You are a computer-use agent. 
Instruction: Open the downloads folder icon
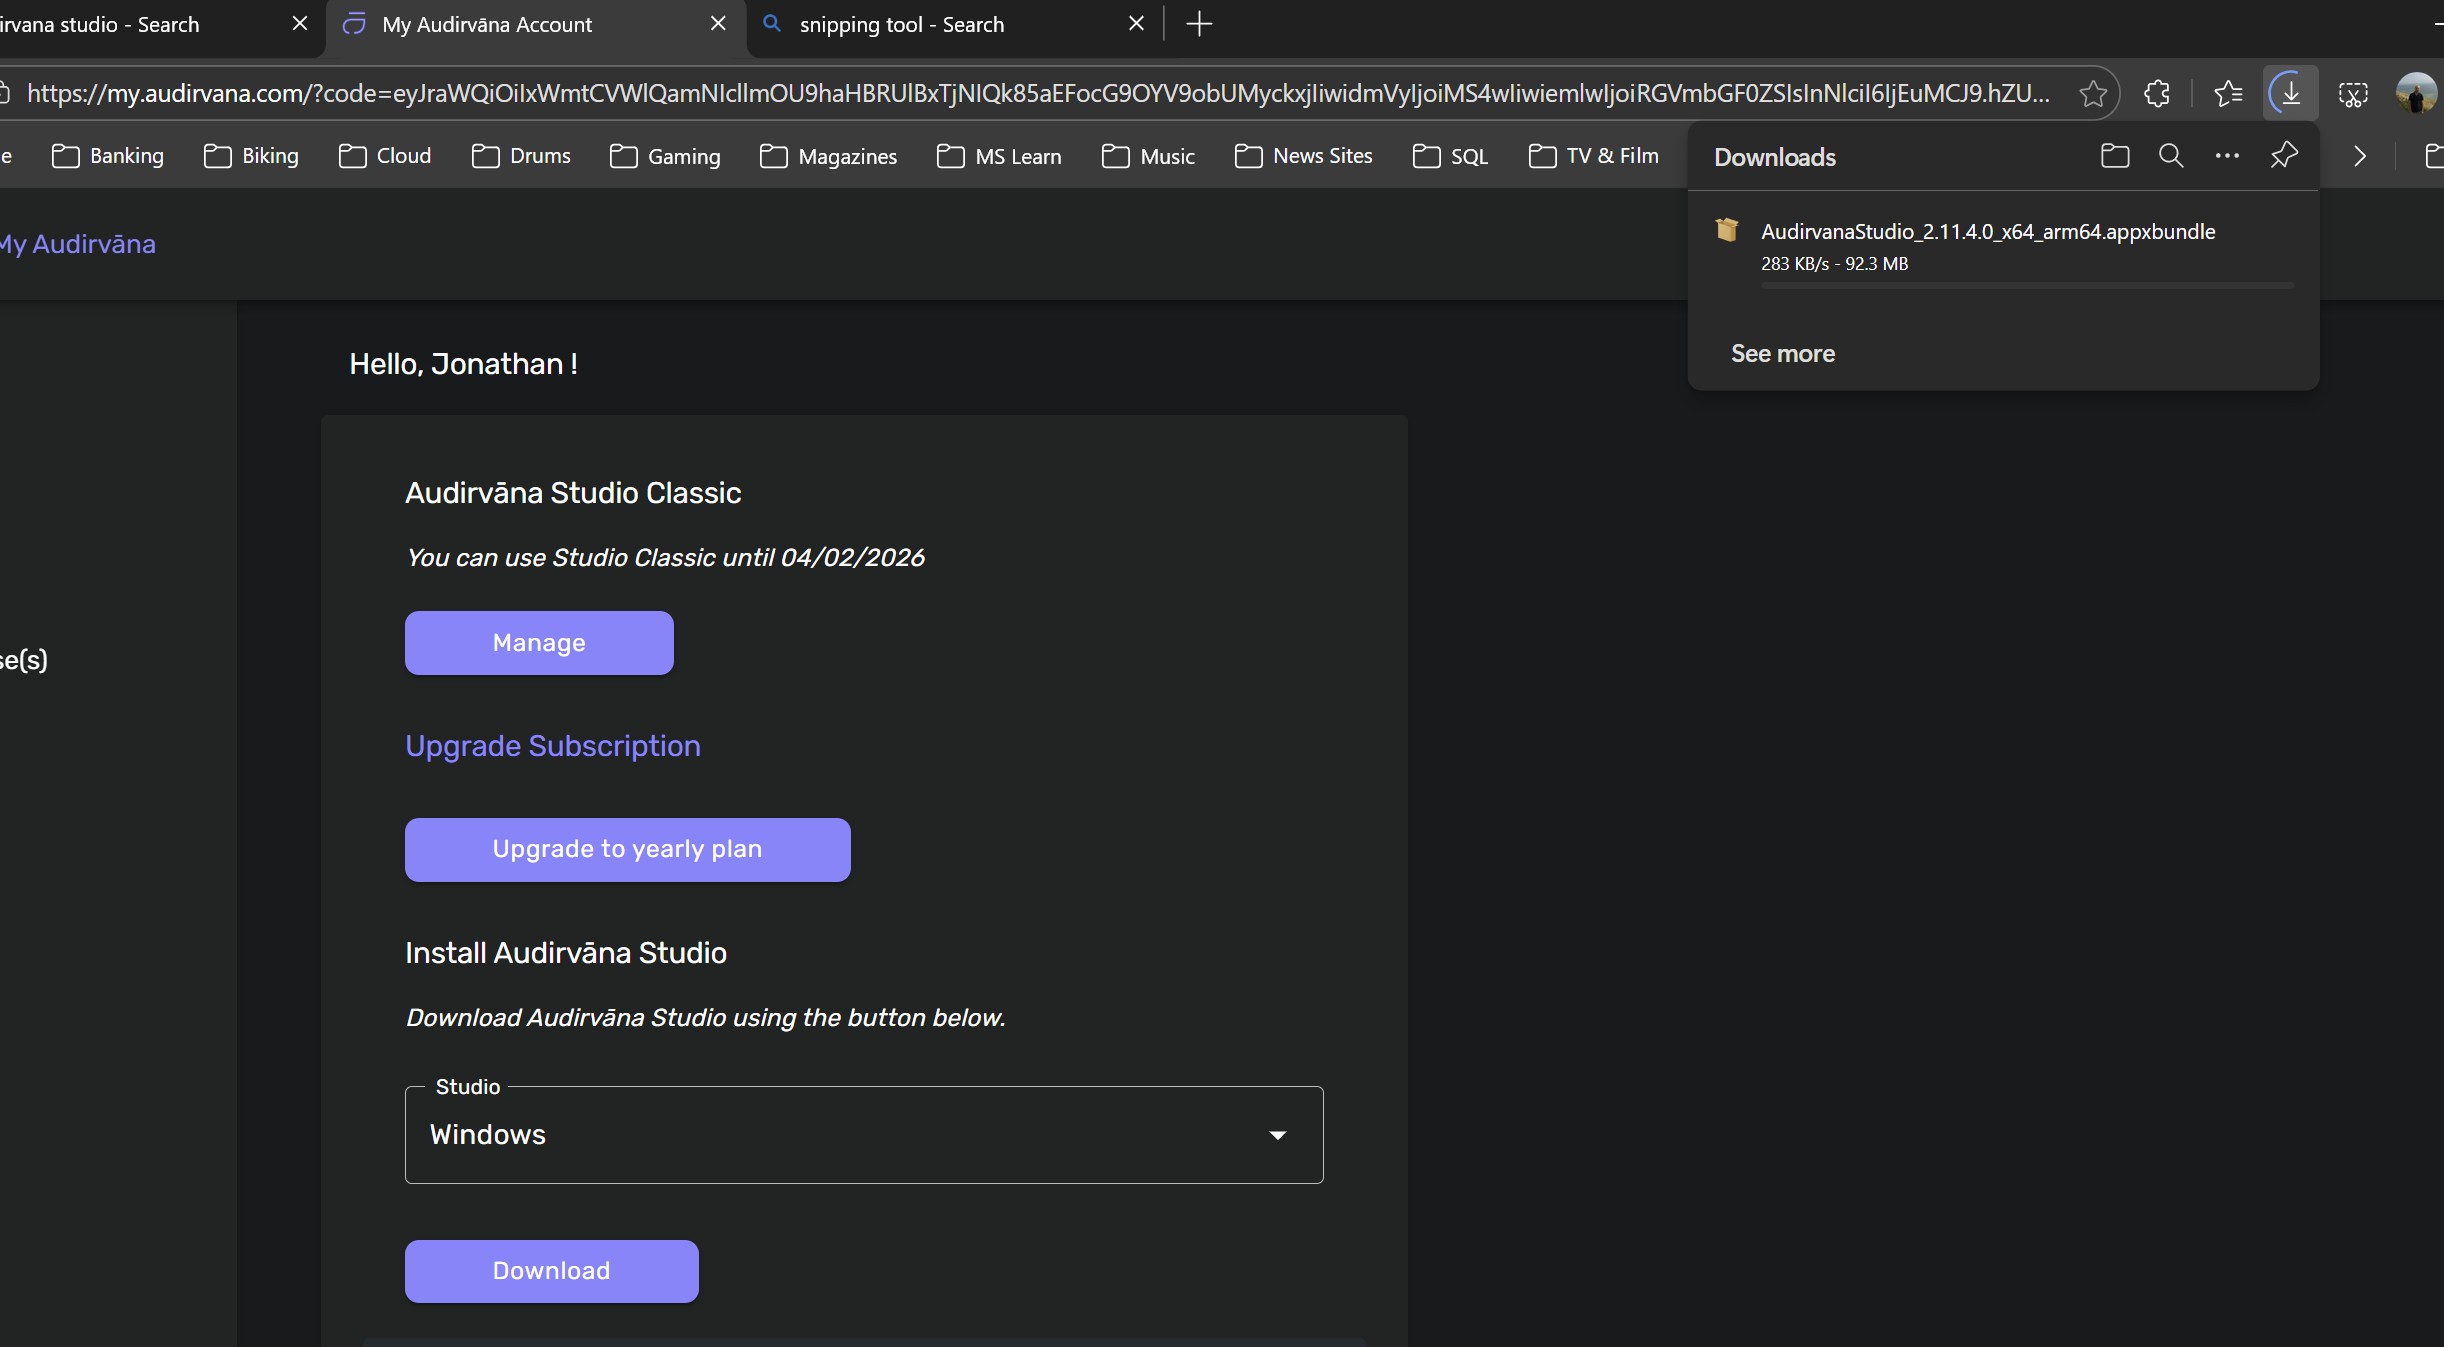[2114, 156]
